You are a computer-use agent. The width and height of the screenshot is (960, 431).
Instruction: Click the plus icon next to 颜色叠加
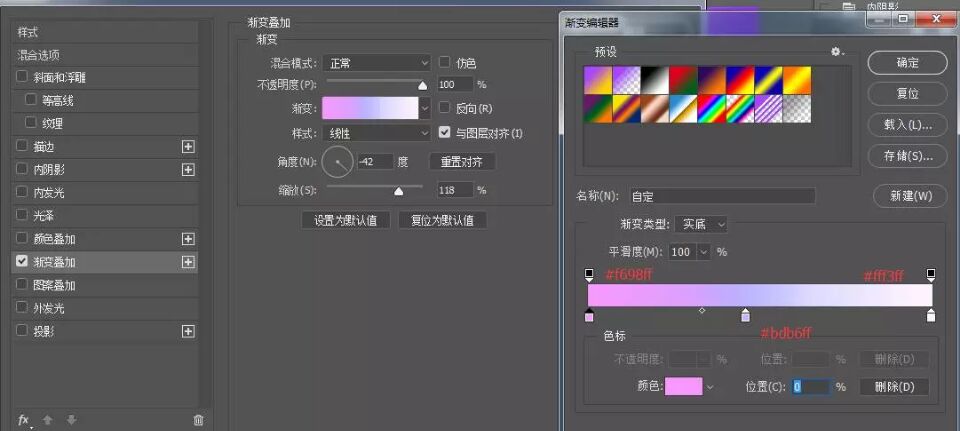[188, 239]
